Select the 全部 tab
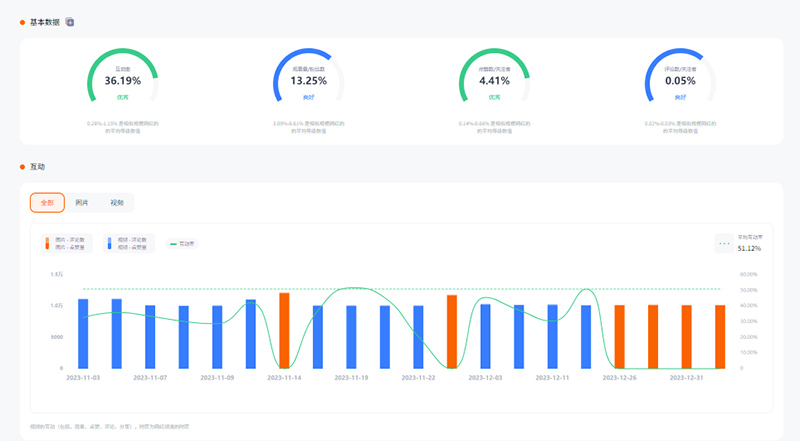The width and height of the screenshot is (800, 441). click(47, 203)
